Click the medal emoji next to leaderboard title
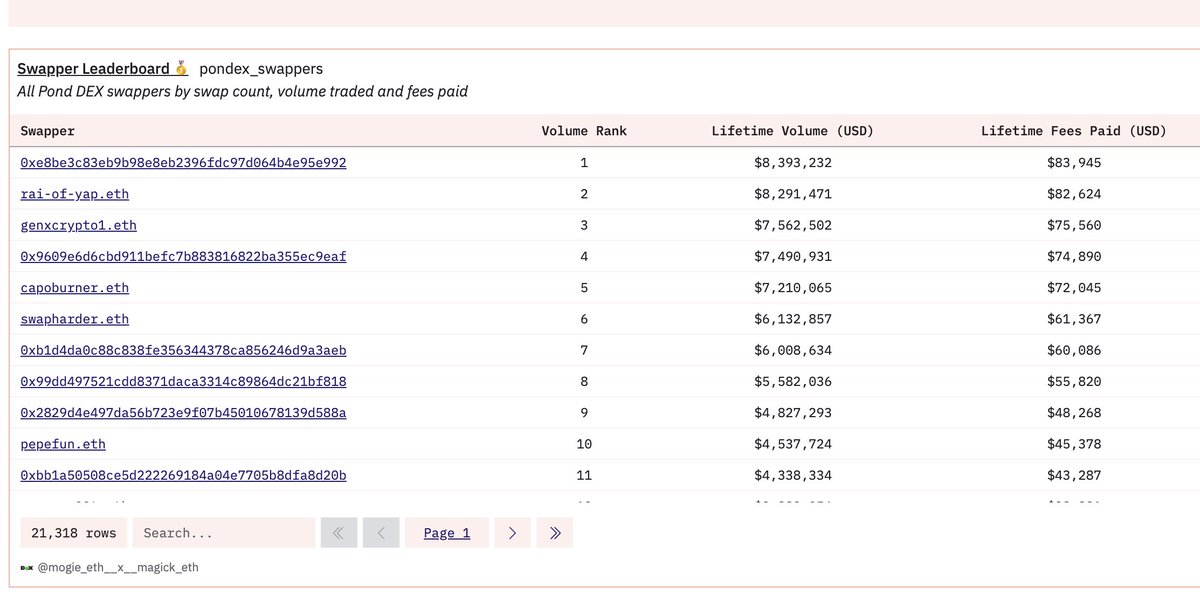The height and width of the screenshot is (608, 1200). coord(181,69)
